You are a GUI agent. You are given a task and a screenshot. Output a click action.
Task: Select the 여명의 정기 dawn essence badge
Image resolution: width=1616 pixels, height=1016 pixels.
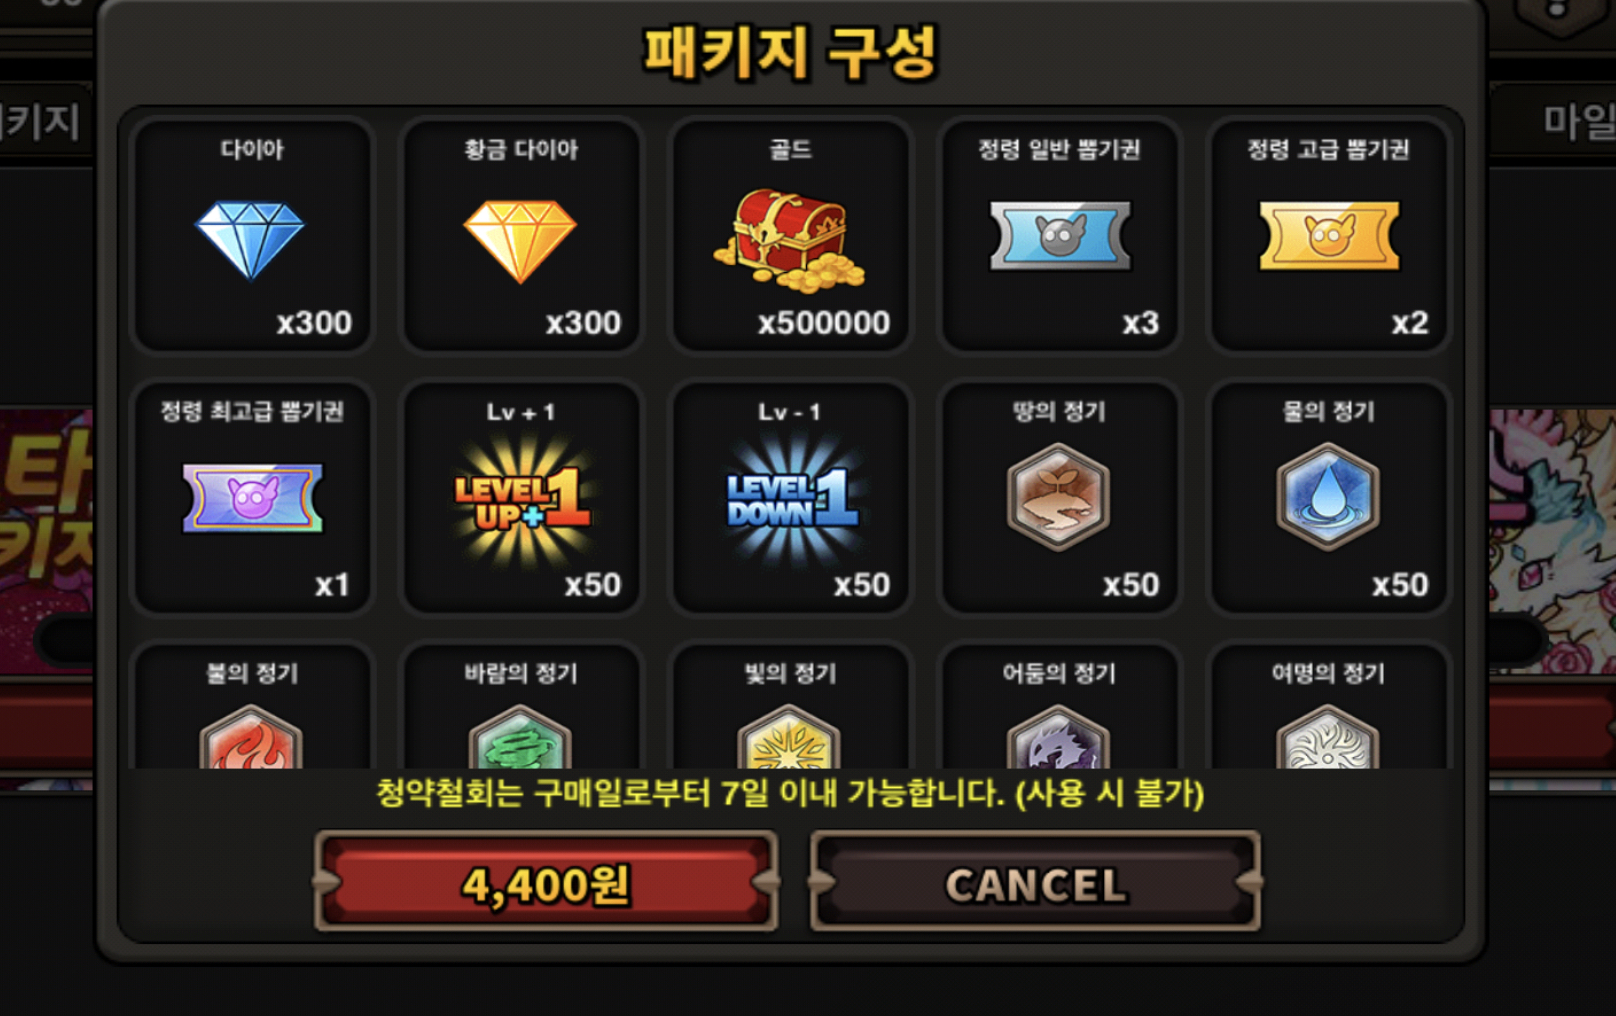point(1328,738)
